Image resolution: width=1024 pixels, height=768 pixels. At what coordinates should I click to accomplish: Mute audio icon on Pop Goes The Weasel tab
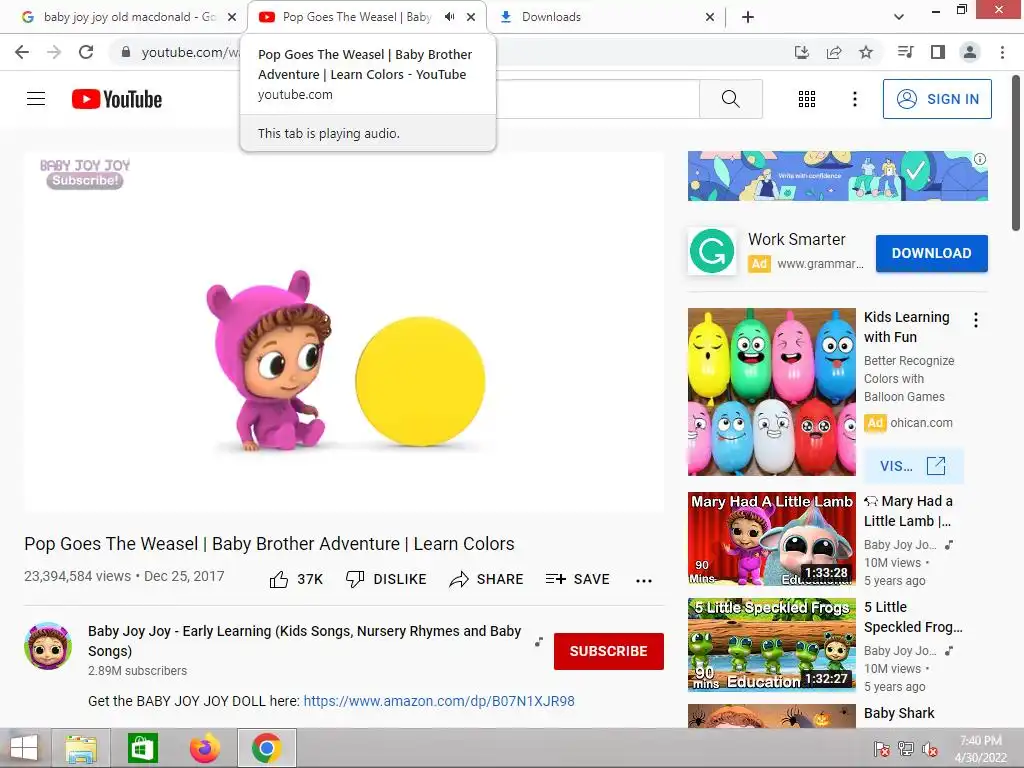pyautogui.click(x=449, y=17)
